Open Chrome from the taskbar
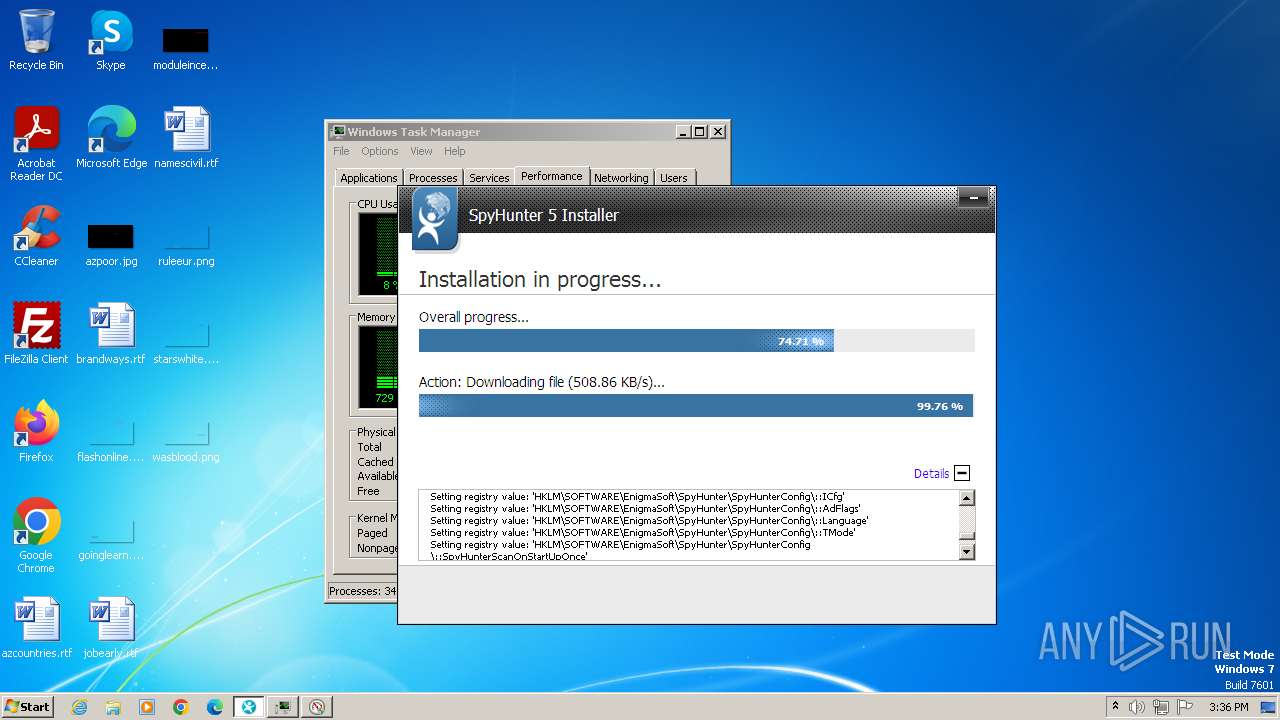Image resolution: width=1280 pixels, height=720 pixels. click(x=181, y=707)
